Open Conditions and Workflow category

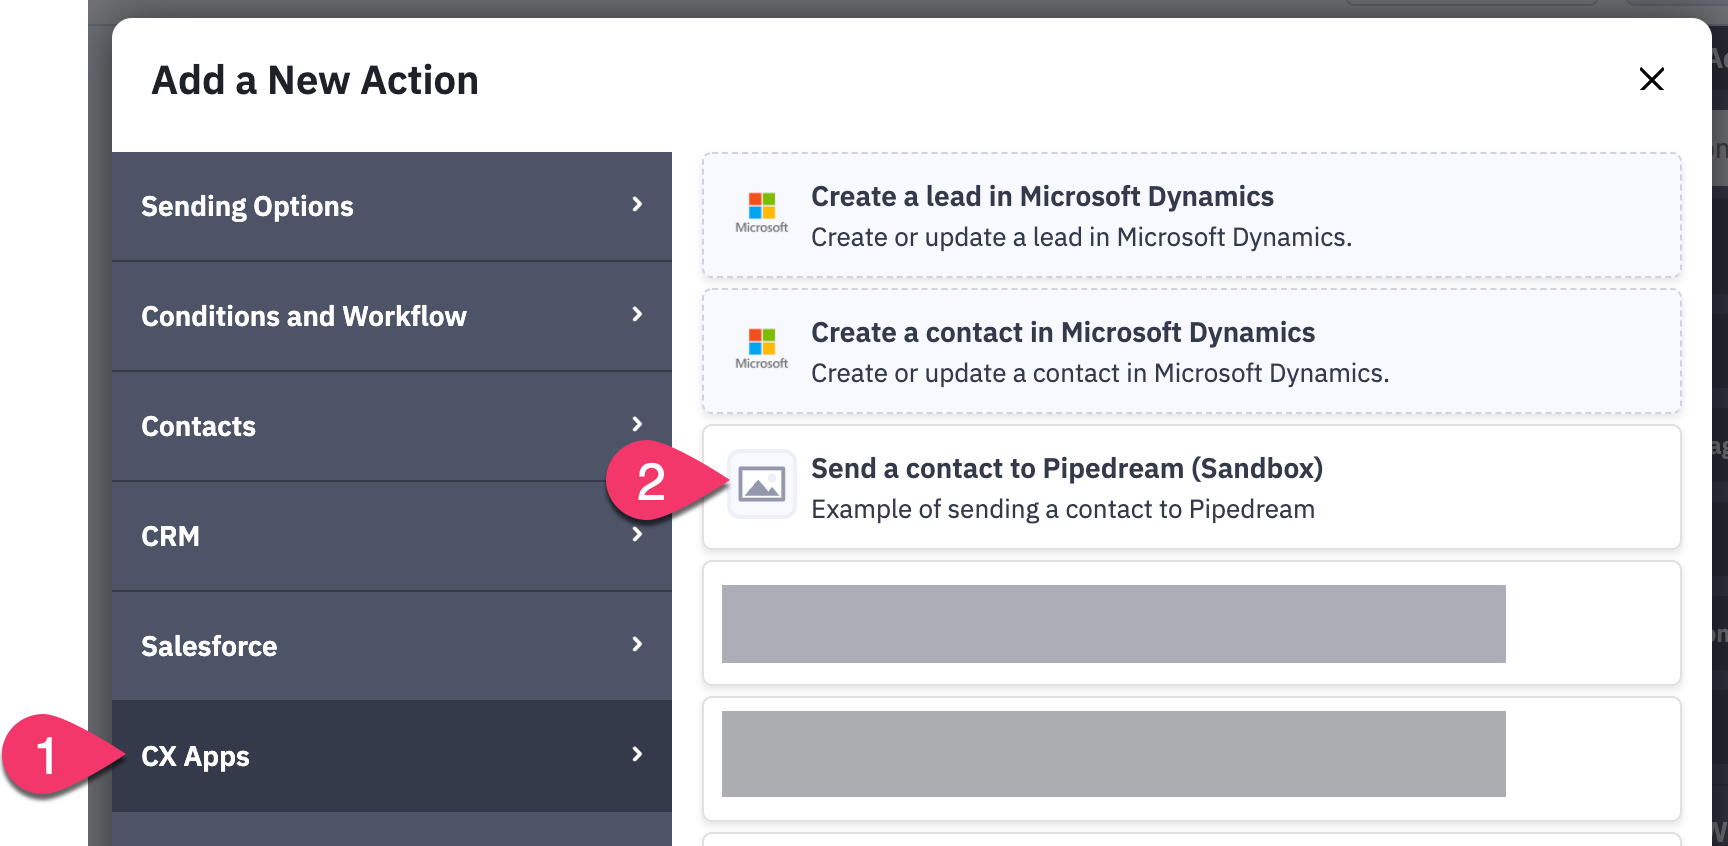coord(392,316)
